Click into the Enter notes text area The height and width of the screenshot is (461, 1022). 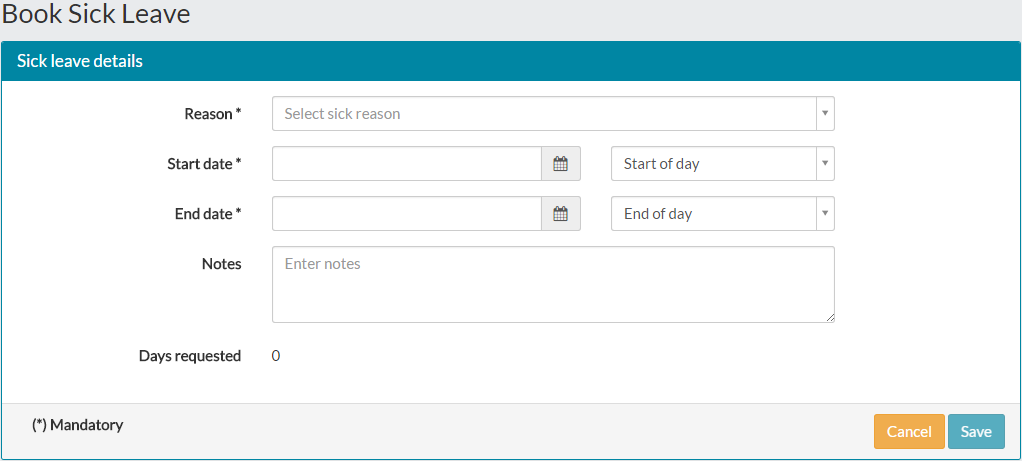pos(553,284)
